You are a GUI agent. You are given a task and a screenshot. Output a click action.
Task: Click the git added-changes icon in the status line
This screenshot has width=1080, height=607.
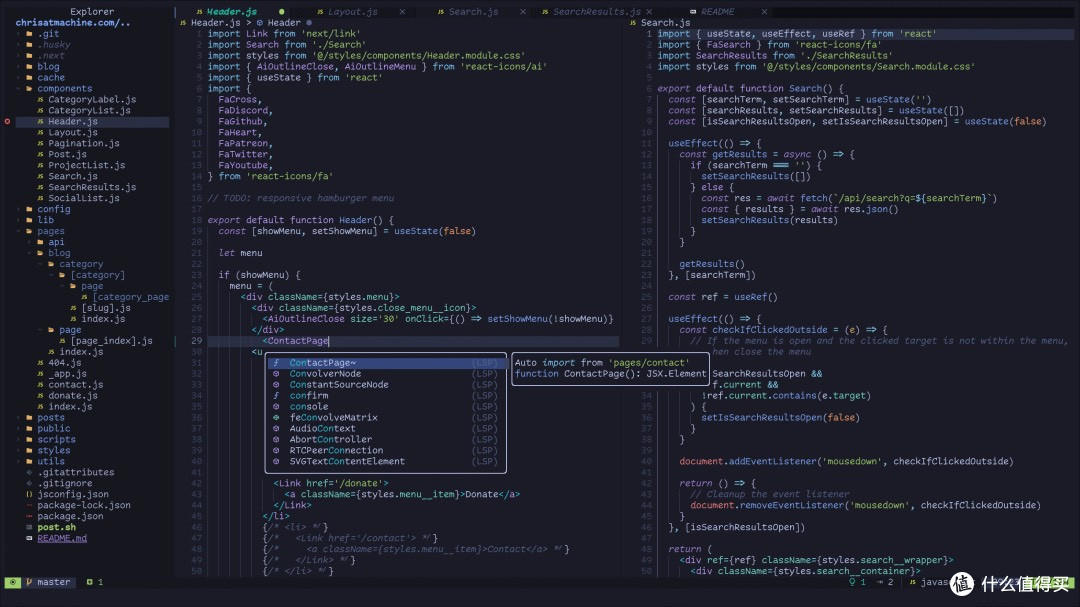point(90,582)
